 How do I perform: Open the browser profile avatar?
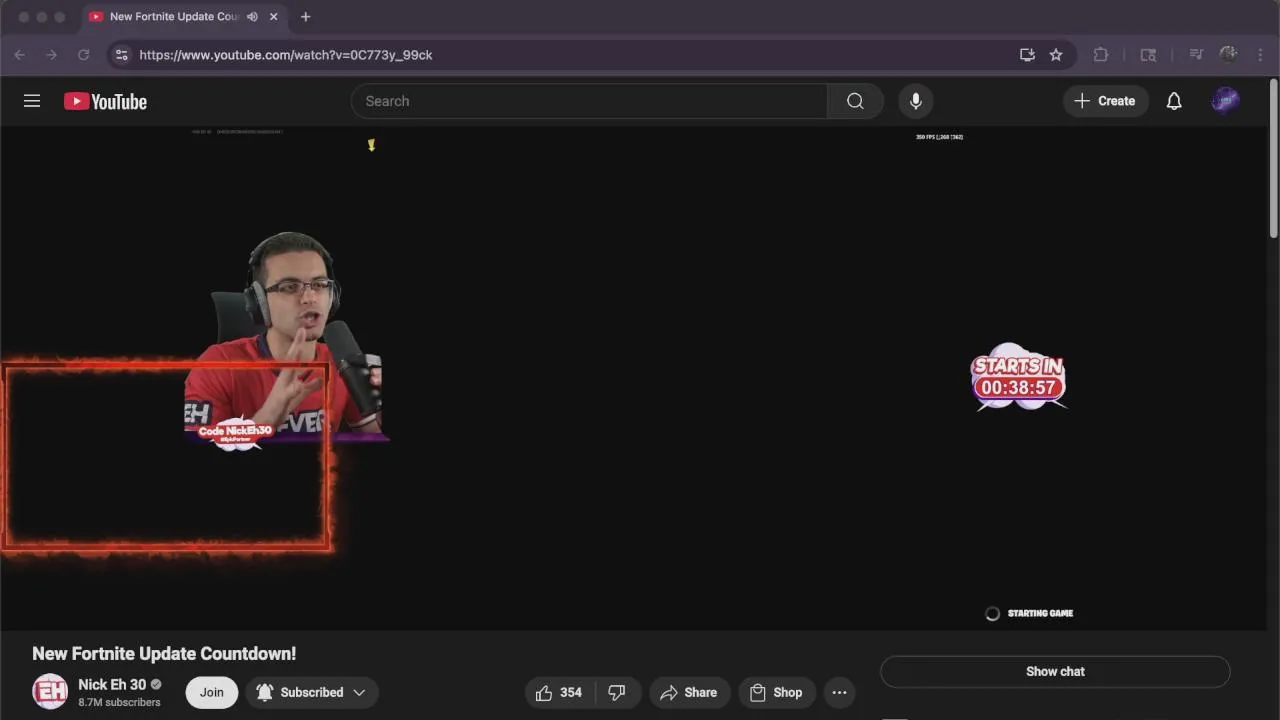[1229, 55]
